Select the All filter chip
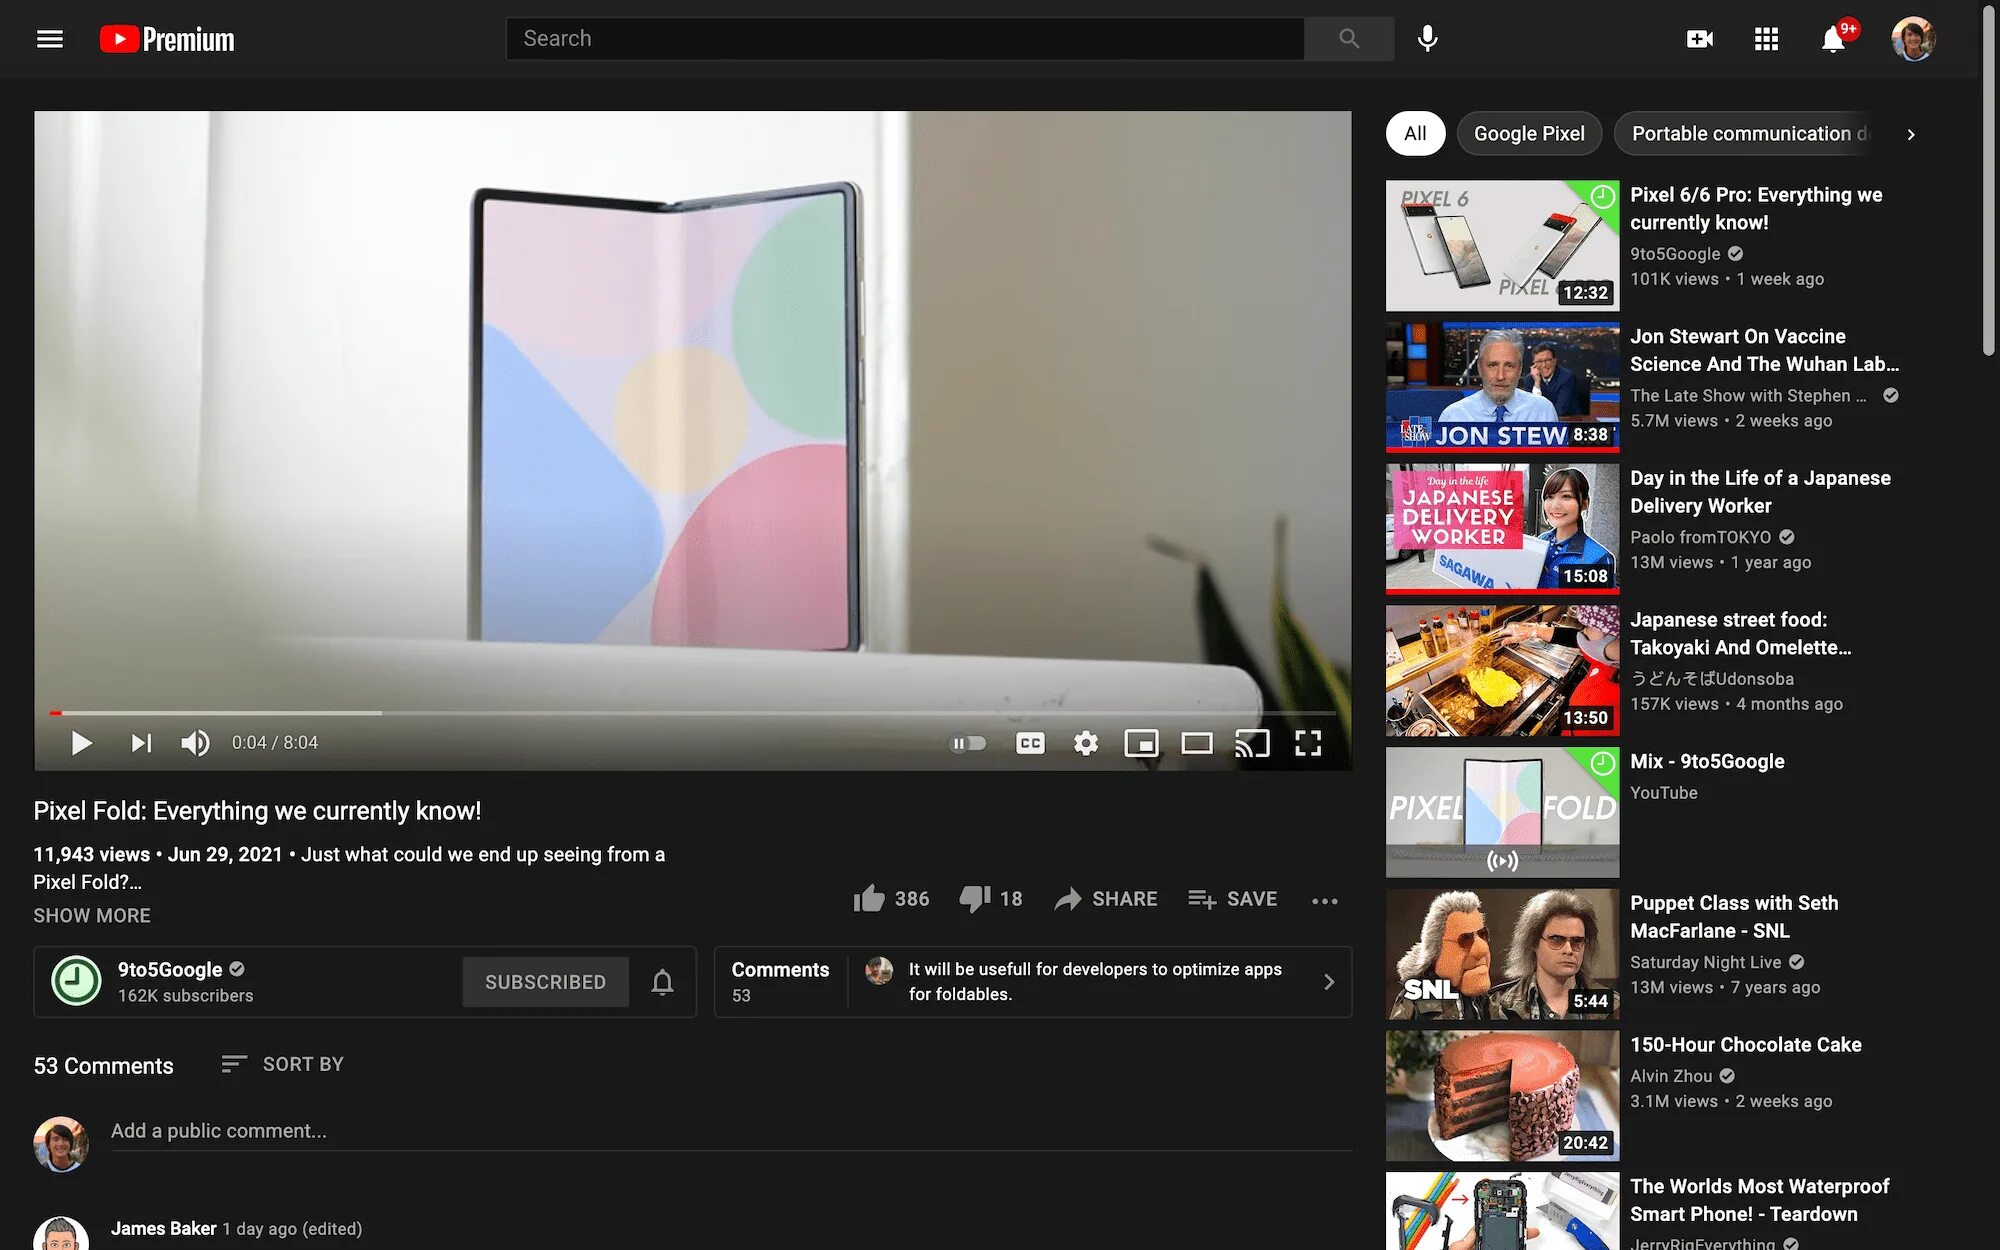 tap(1415, 134)
